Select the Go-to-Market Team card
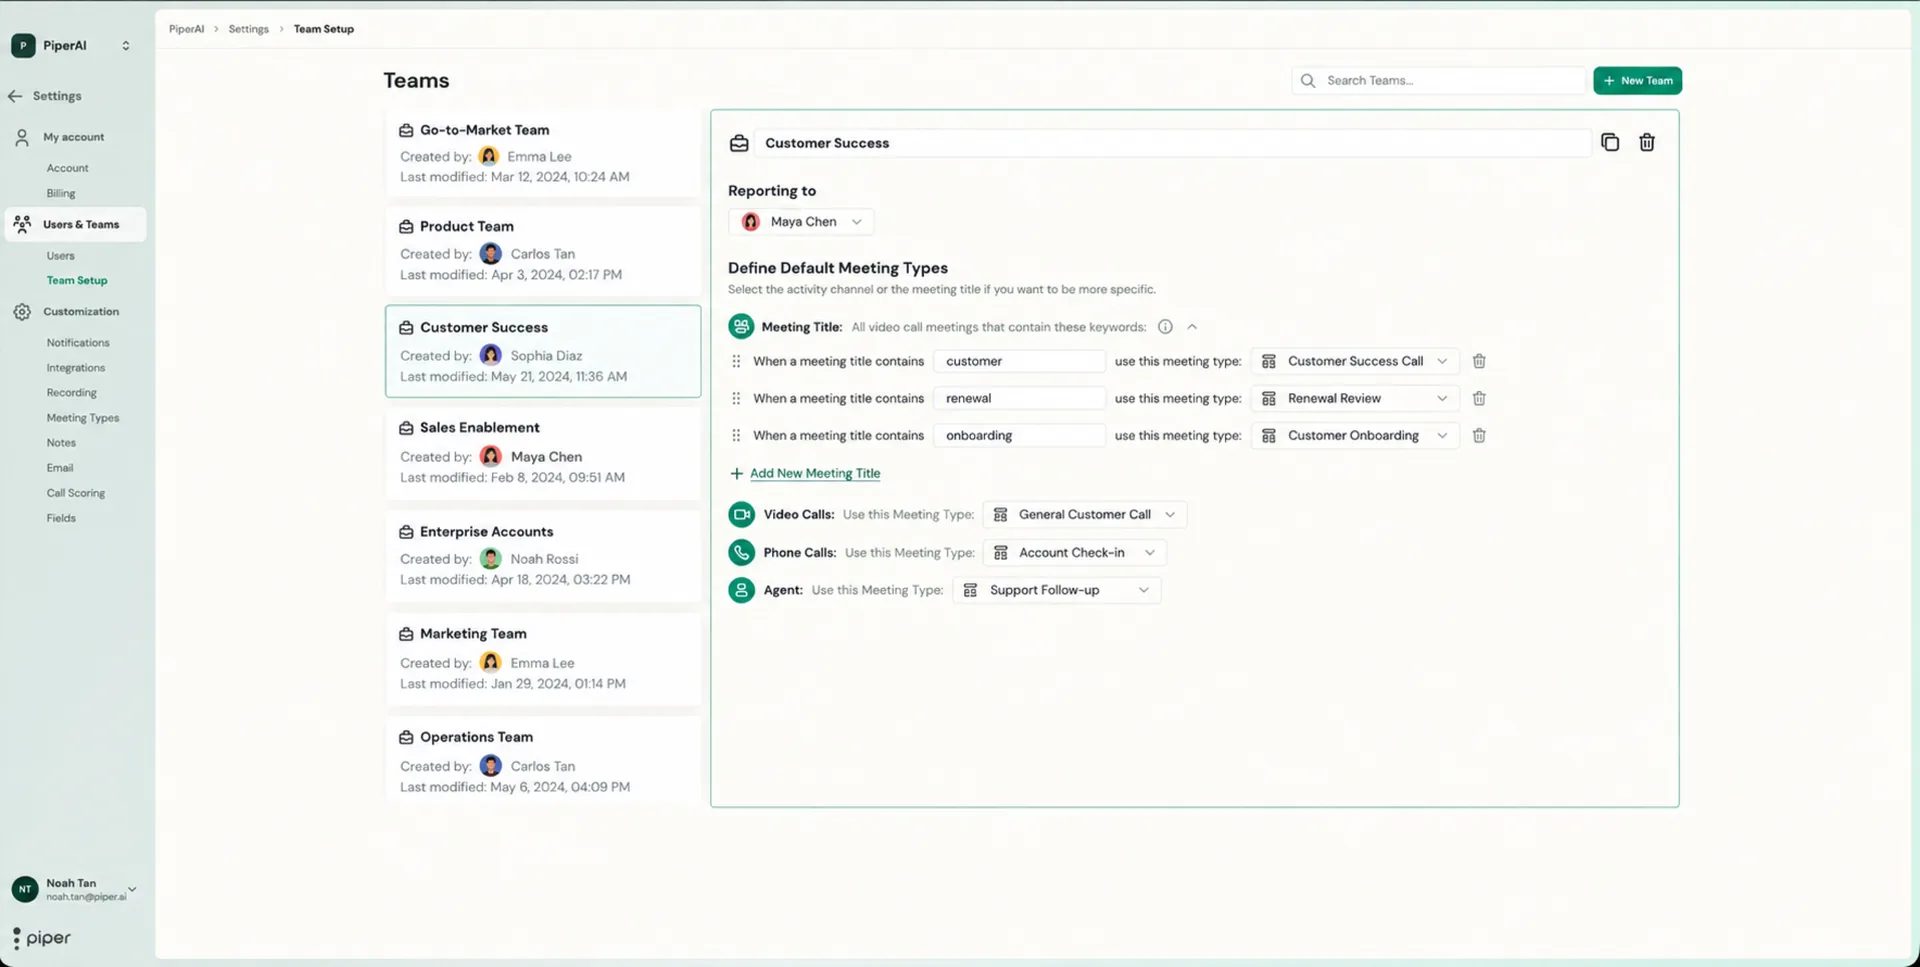 point(543,153)
